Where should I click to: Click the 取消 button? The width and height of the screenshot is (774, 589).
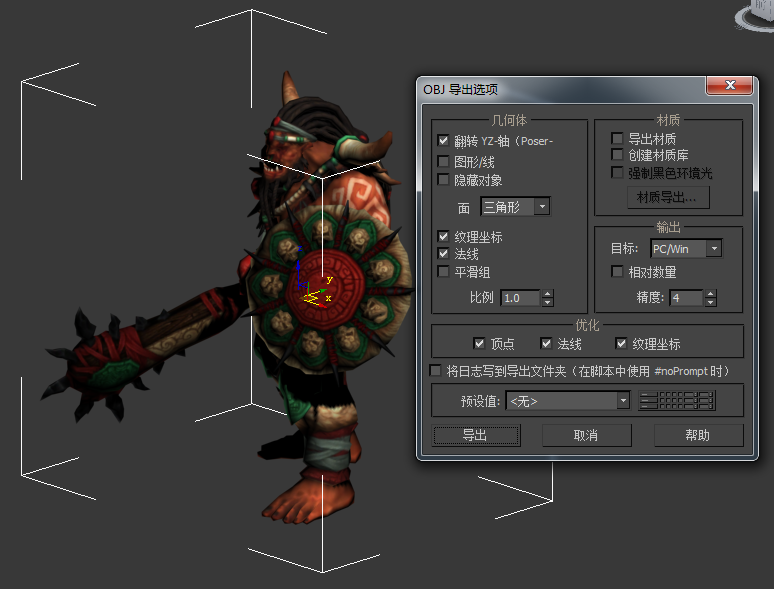tap(586, 435)
